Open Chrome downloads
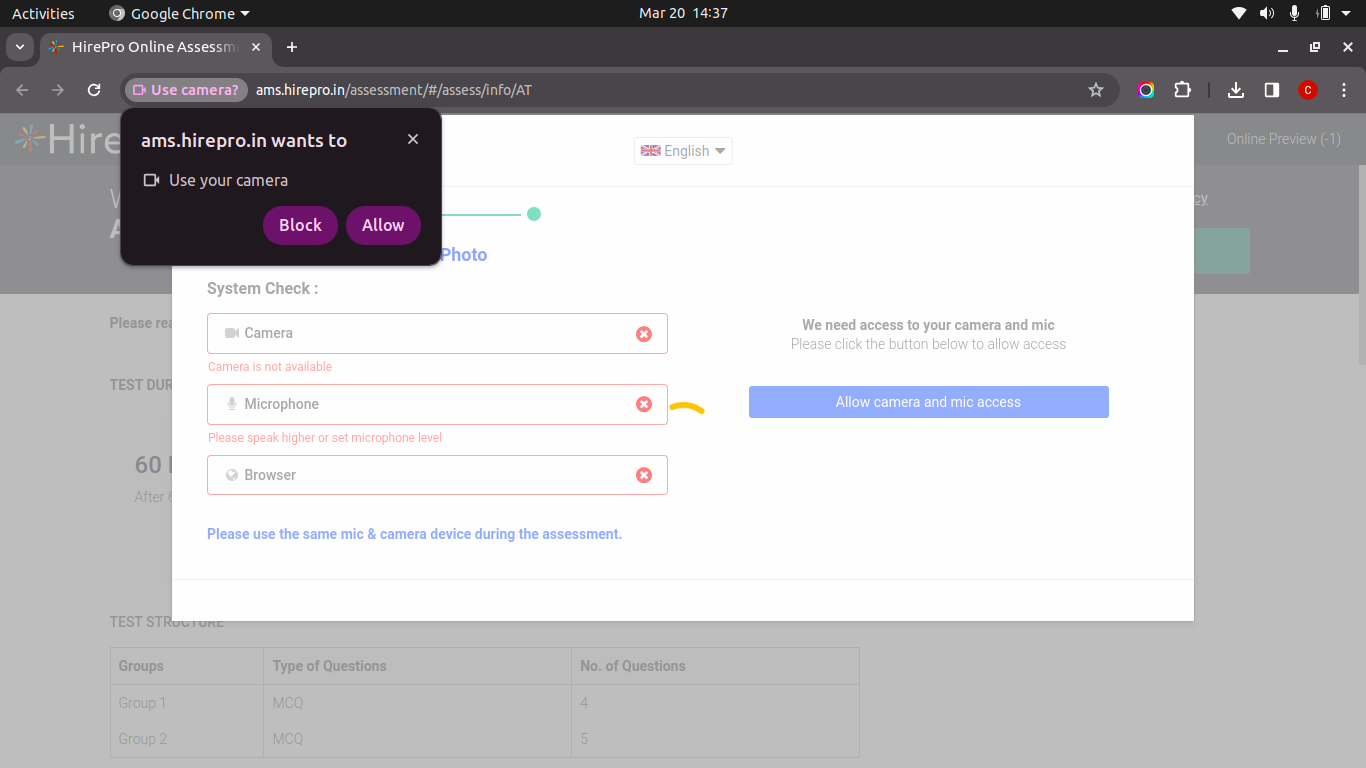1366x768 pixels. coord(1236,90)
